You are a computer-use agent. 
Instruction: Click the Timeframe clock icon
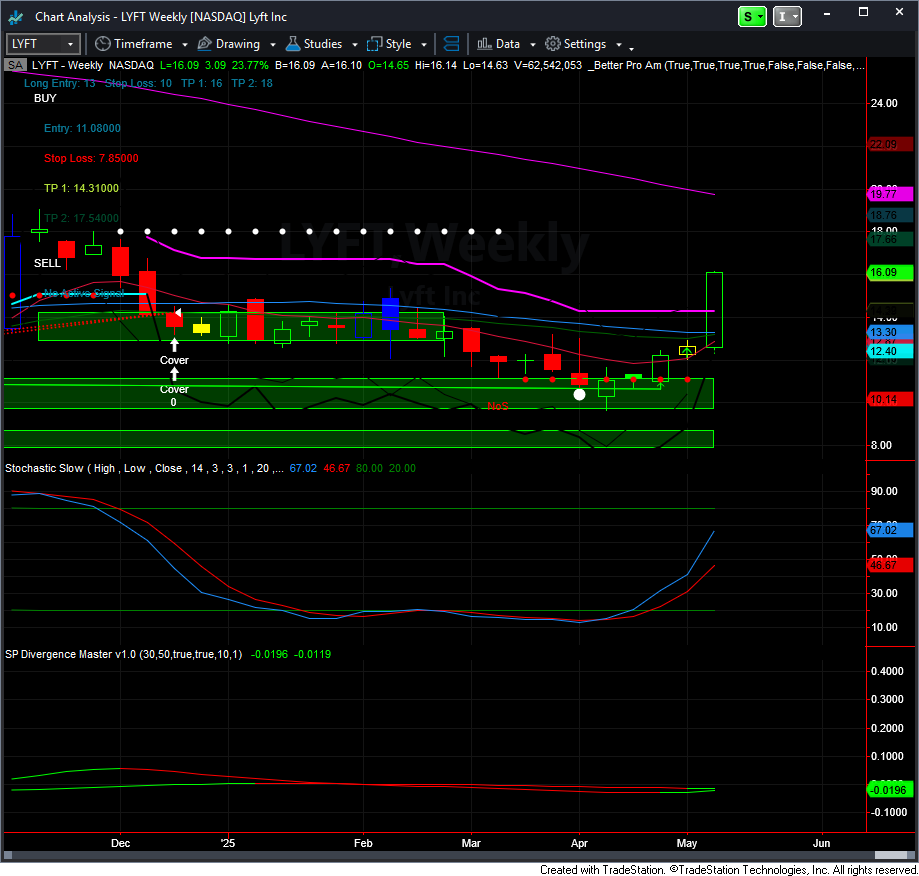(x=102, y=44)
